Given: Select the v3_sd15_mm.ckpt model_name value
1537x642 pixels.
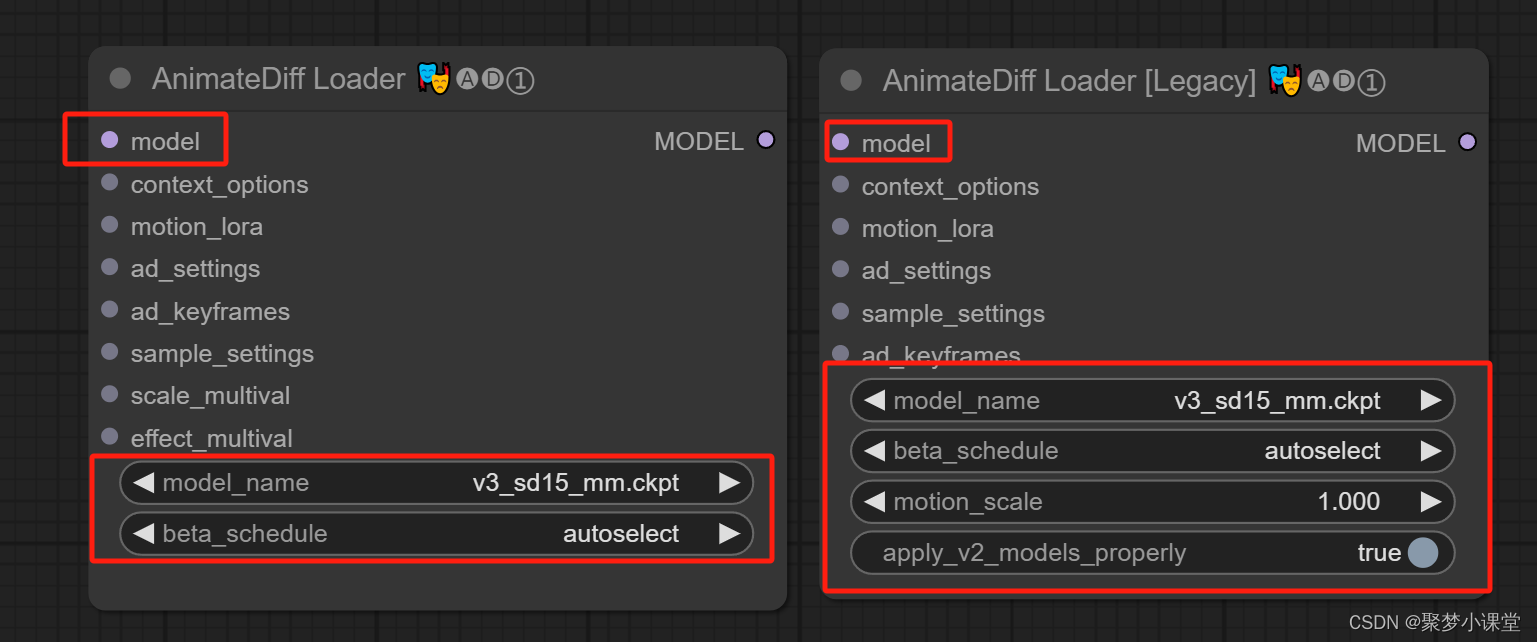Looking at the screenshot, I should coord(575,482).
